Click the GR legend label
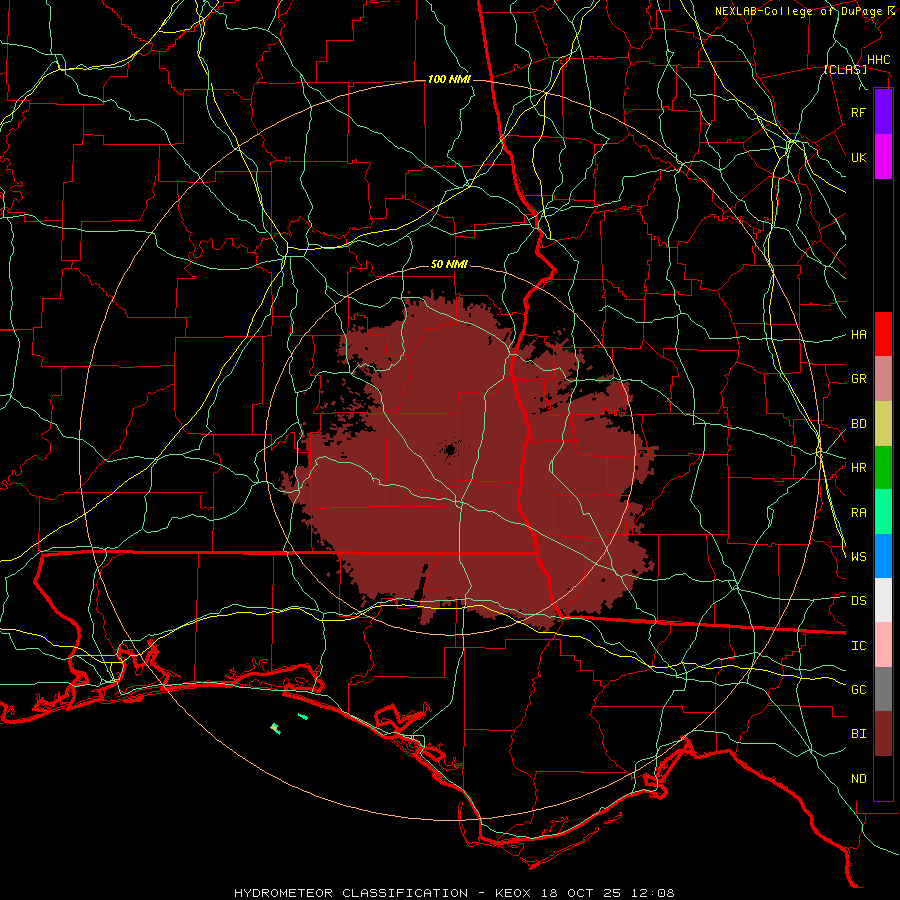Viewport: 900px width, 900px height. (858, 379)
